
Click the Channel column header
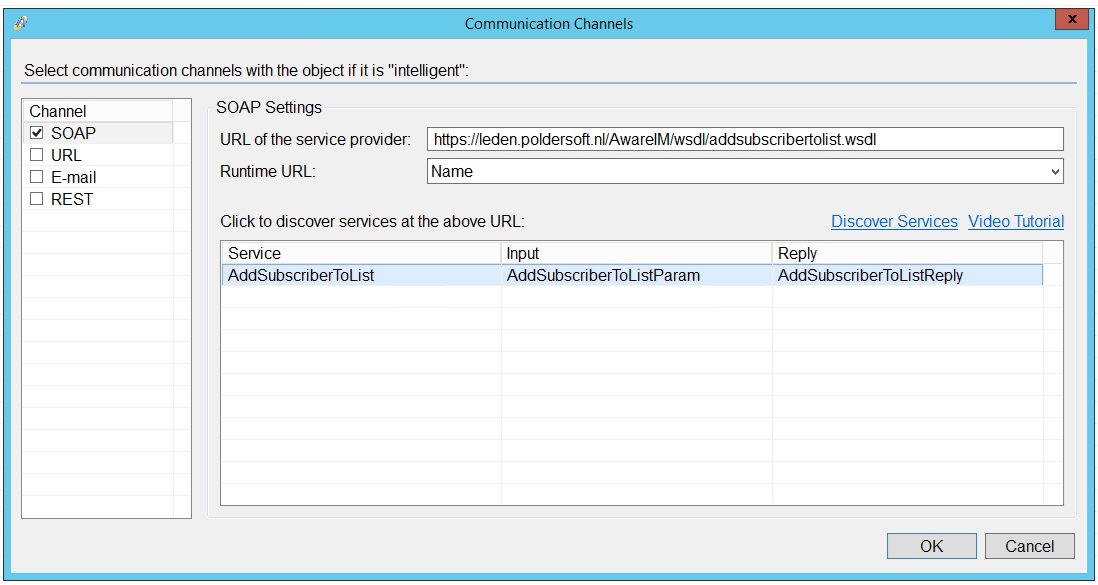click(x=97, y=111)
